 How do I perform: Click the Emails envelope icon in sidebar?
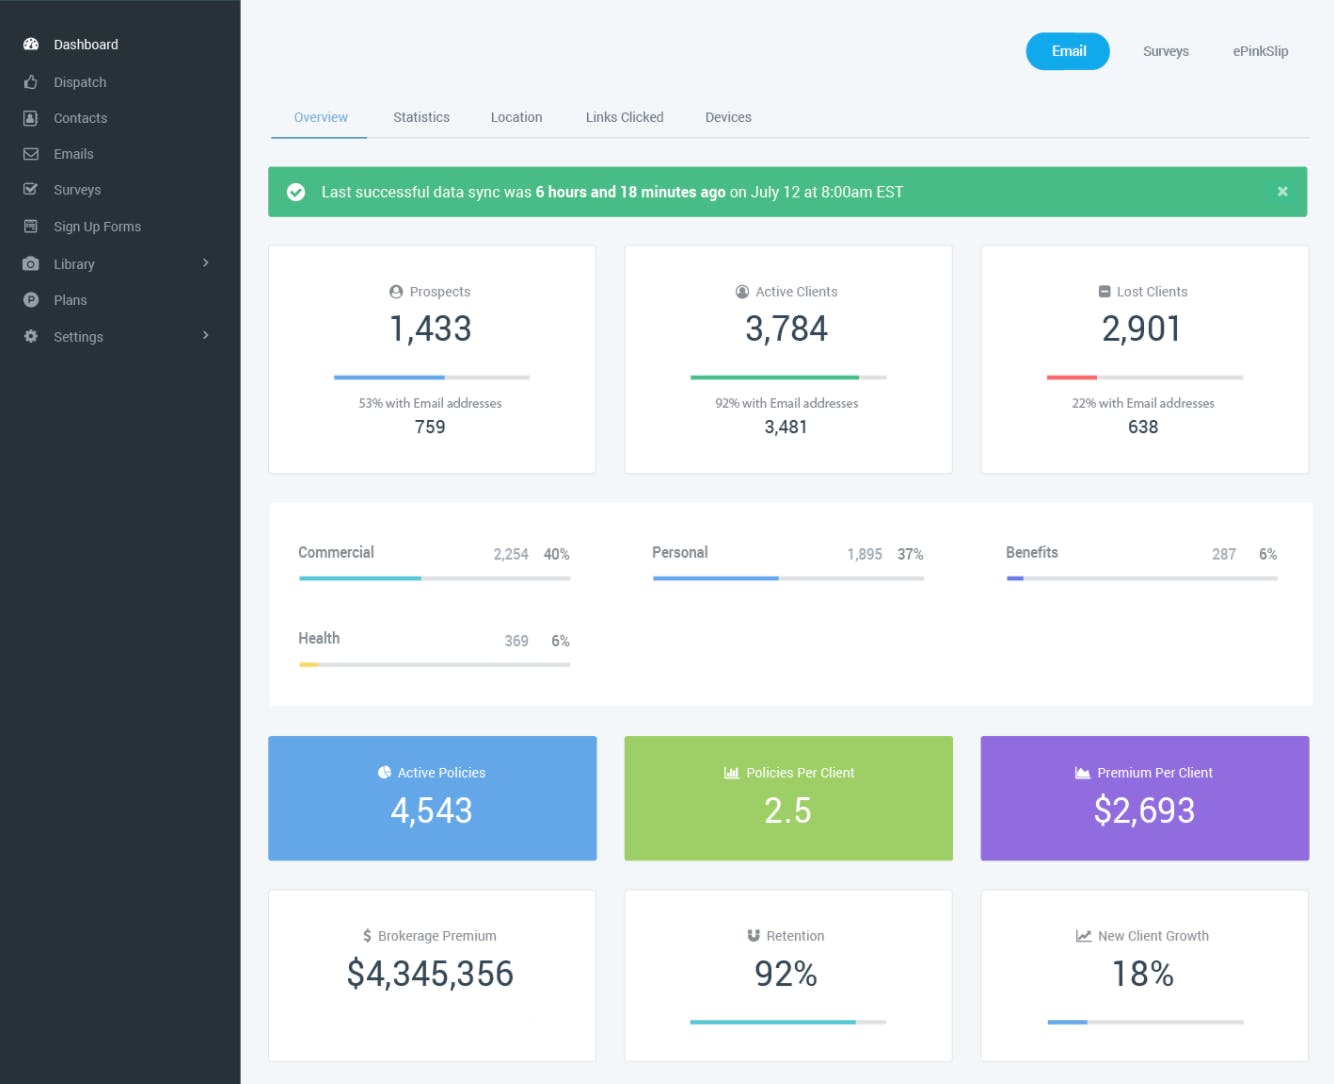pyautogui.click(x=31, y=154)
